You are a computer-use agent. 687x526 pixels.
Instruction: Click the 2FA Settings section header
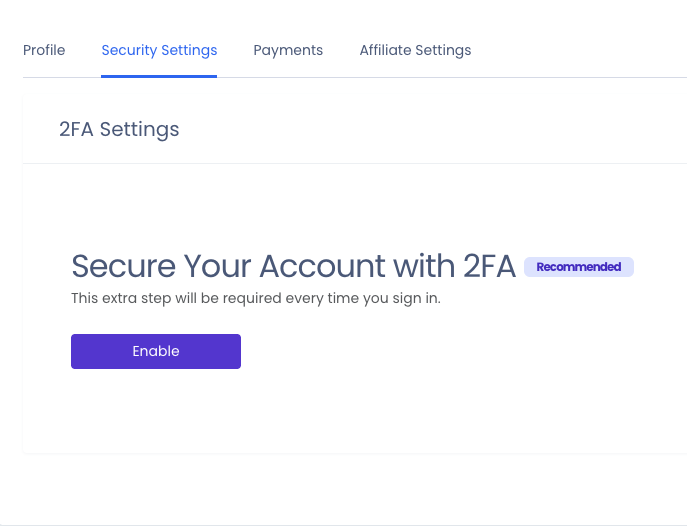(119, 130)
